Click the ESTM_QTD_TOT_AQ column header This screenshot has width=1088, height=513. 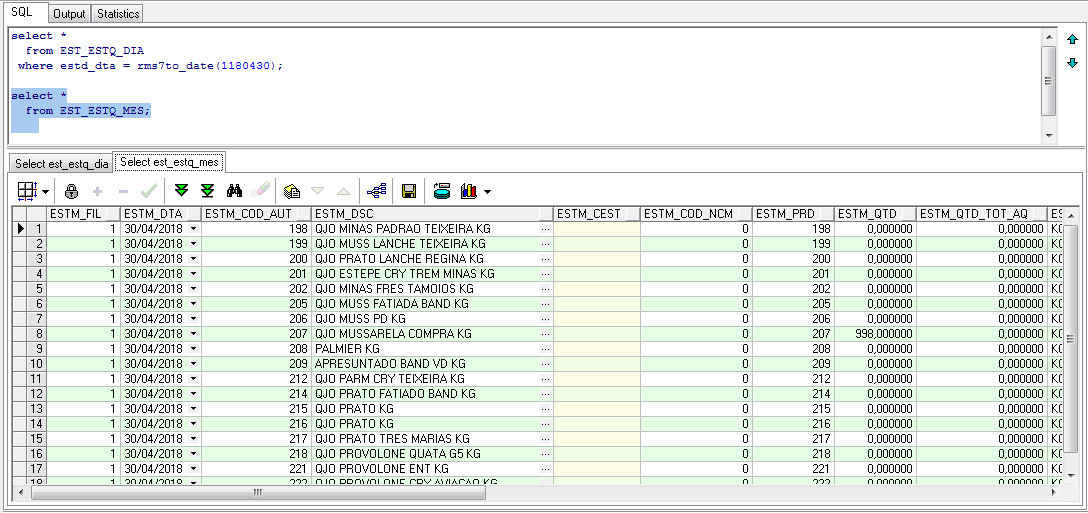point(982,214)
